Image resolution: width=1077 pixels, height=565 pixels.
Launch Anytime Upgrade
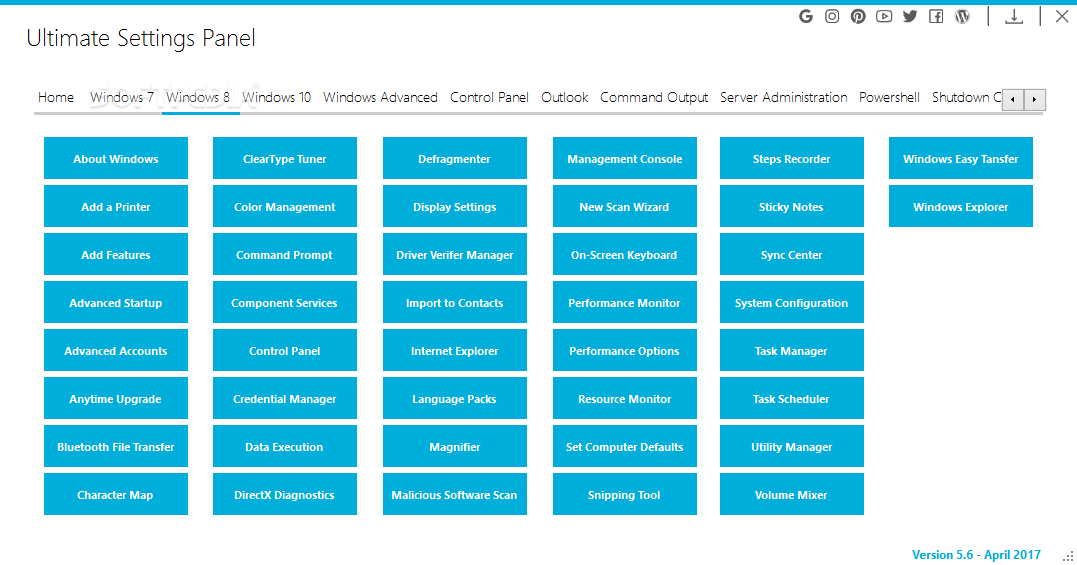click(x=116, y=399)
